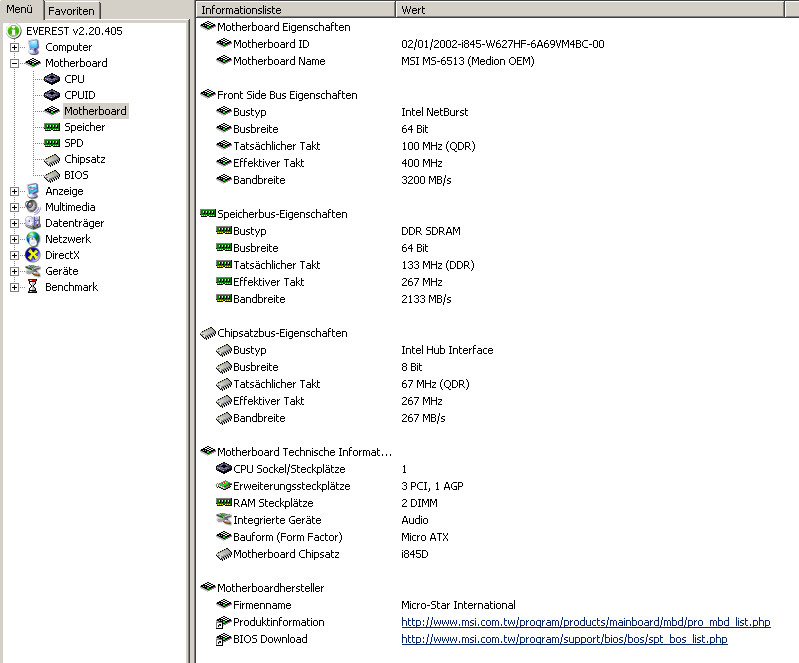This screenshot has height=663, width=799.
Task: Click the Multimedia speaker icon
Action: click(33, 207)
